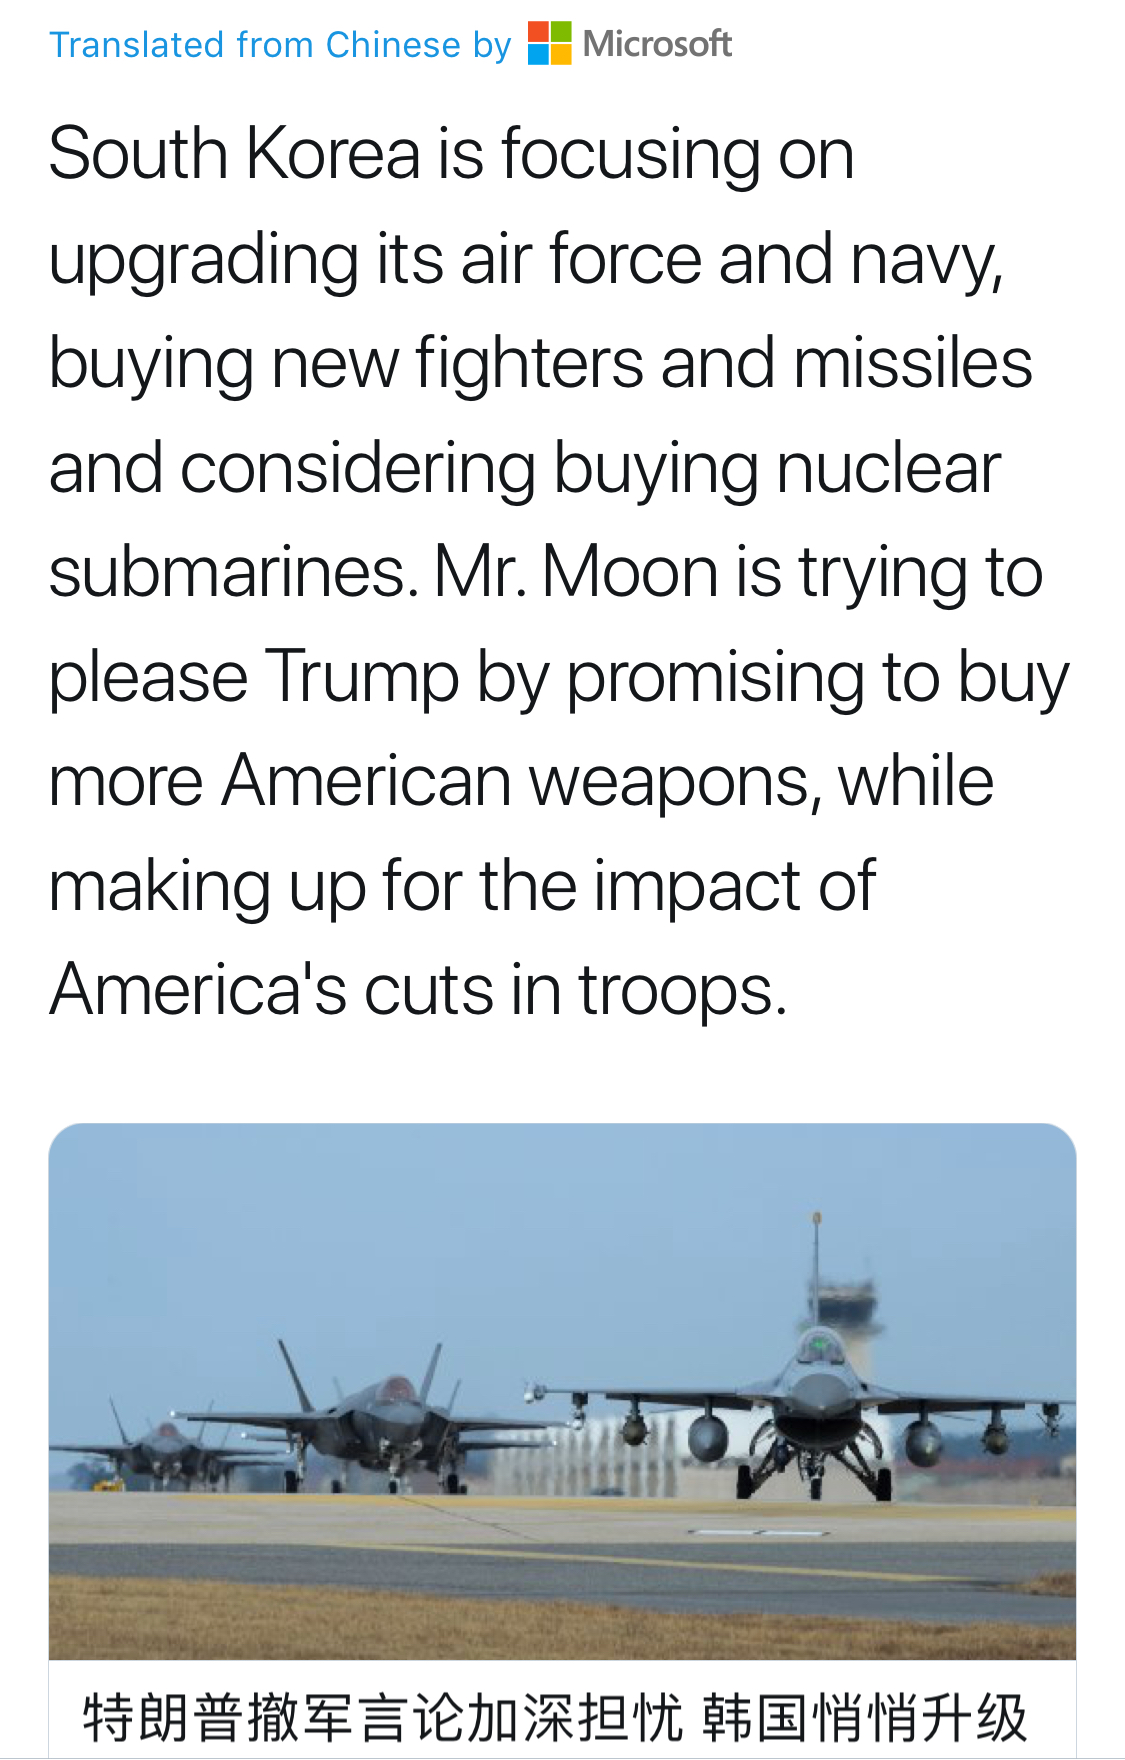Tap 'fighters and missiles' in the tweet
Image resolution: width=1125 pixels, height=1760 pixels.
[723, 364]
